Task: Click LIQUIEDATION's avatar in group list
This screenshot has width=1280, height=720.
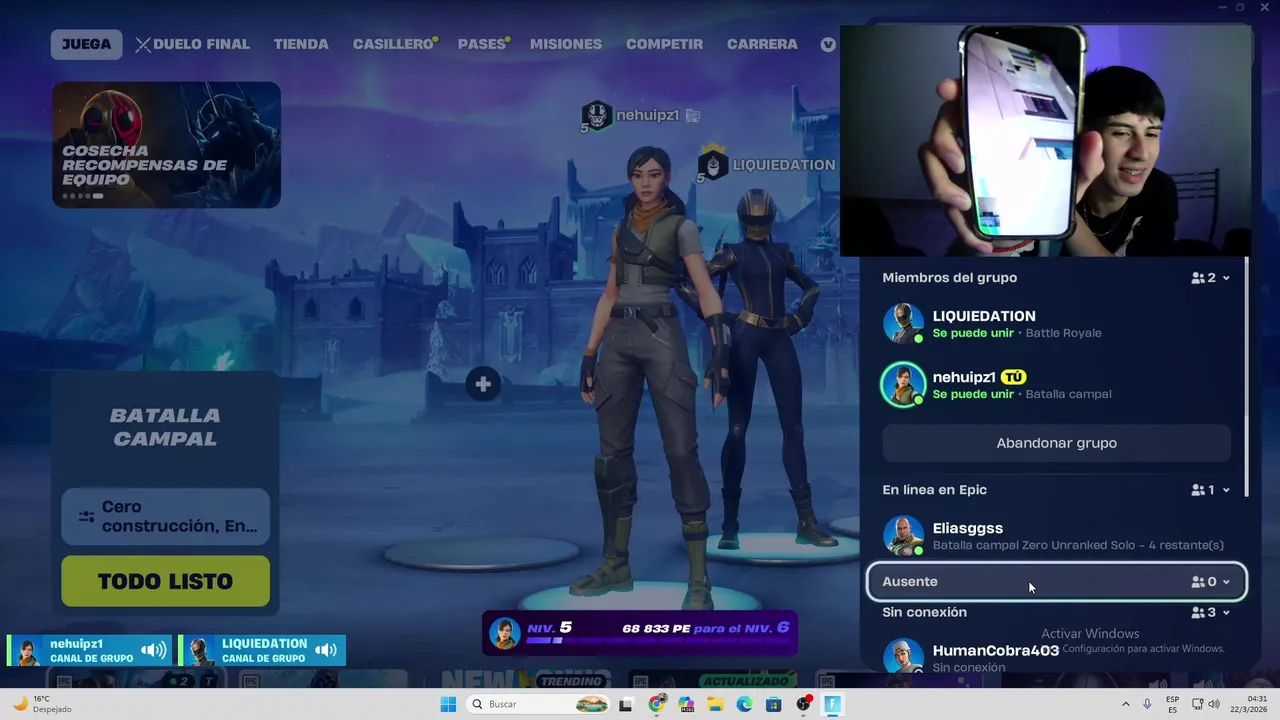Action: (903, 324)
